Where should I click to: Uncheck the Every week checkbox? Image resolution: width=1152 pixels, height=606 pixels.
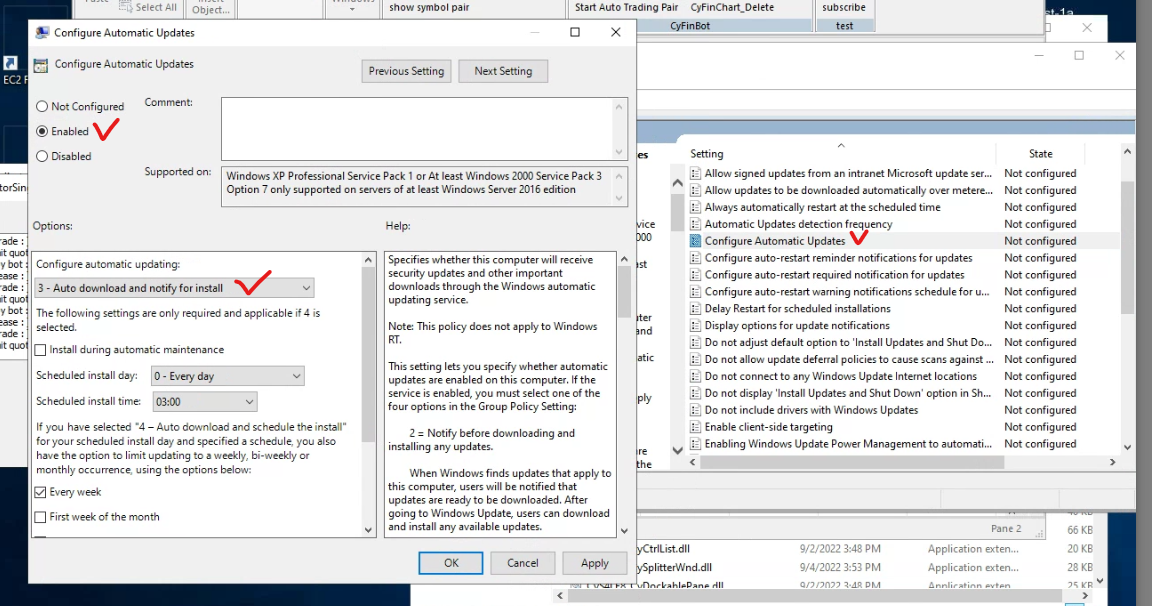coord(40,492)
